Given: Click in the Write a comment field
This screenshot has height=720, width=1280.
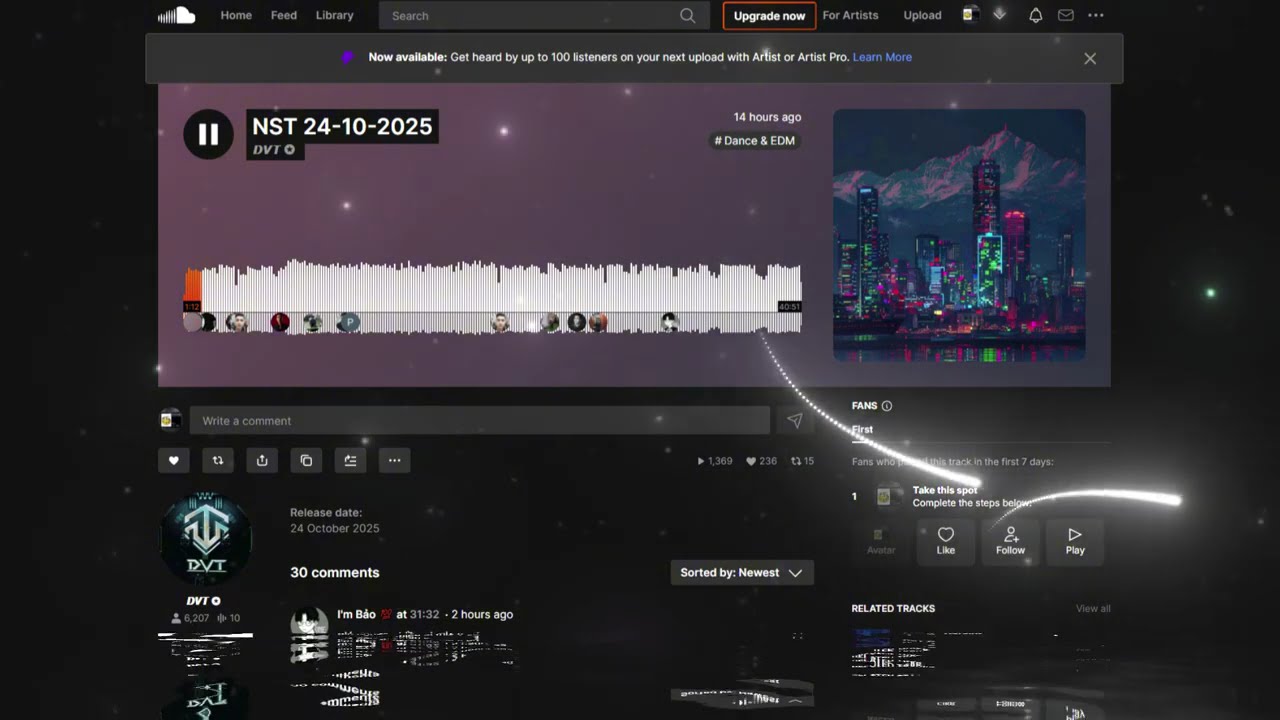Looking at the screenshot, I should [480, 421].
